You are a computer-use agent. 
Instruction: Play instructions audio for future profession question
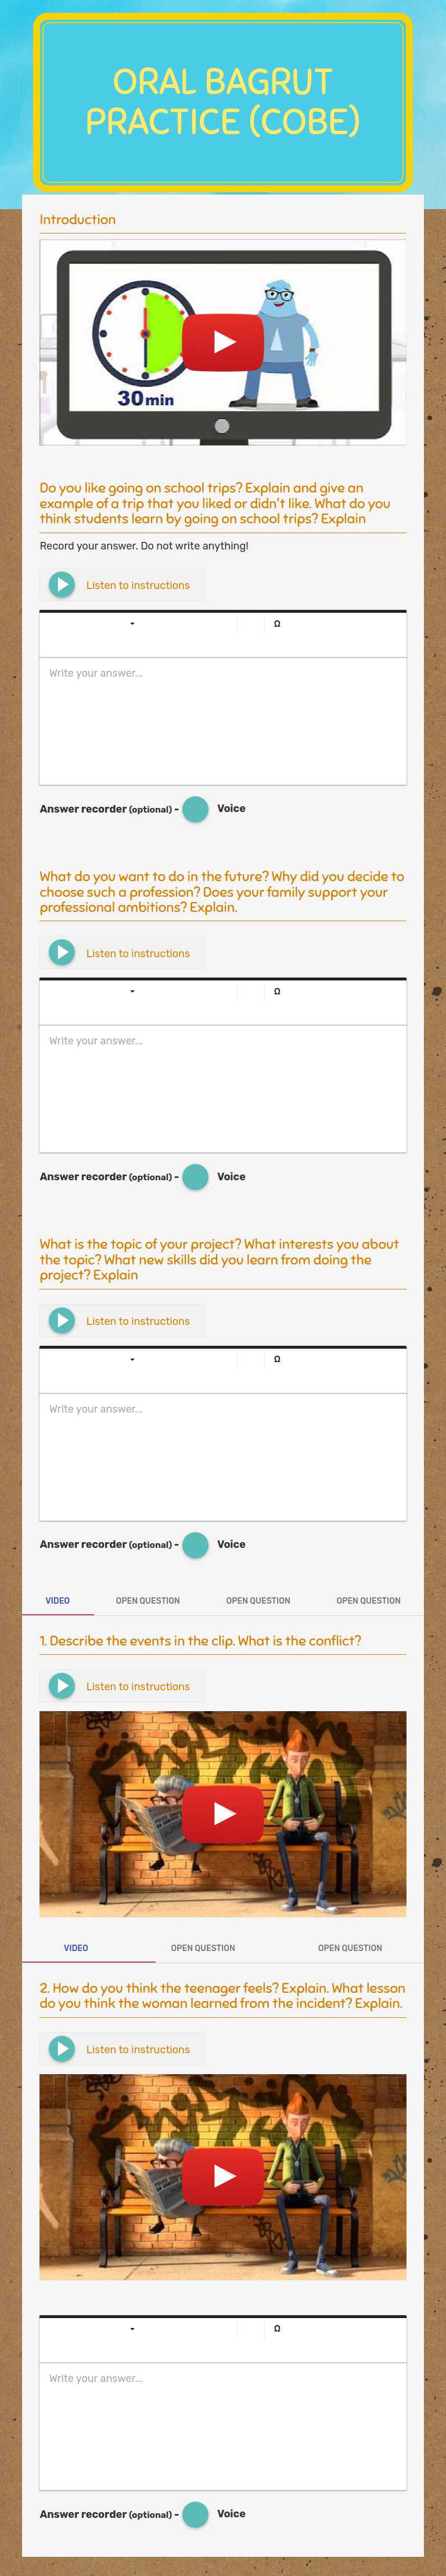point(62,953)
